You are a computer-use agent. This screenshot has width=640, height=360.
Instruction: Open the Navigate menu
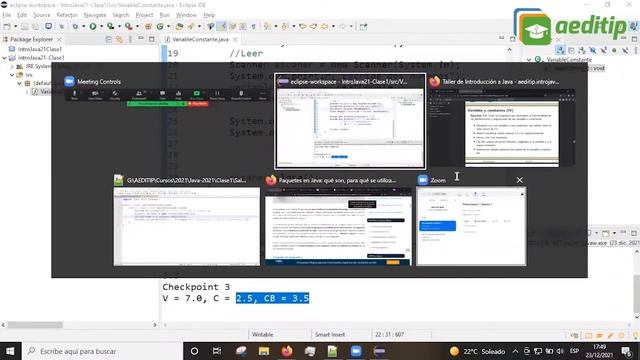[x=95, y=15]
